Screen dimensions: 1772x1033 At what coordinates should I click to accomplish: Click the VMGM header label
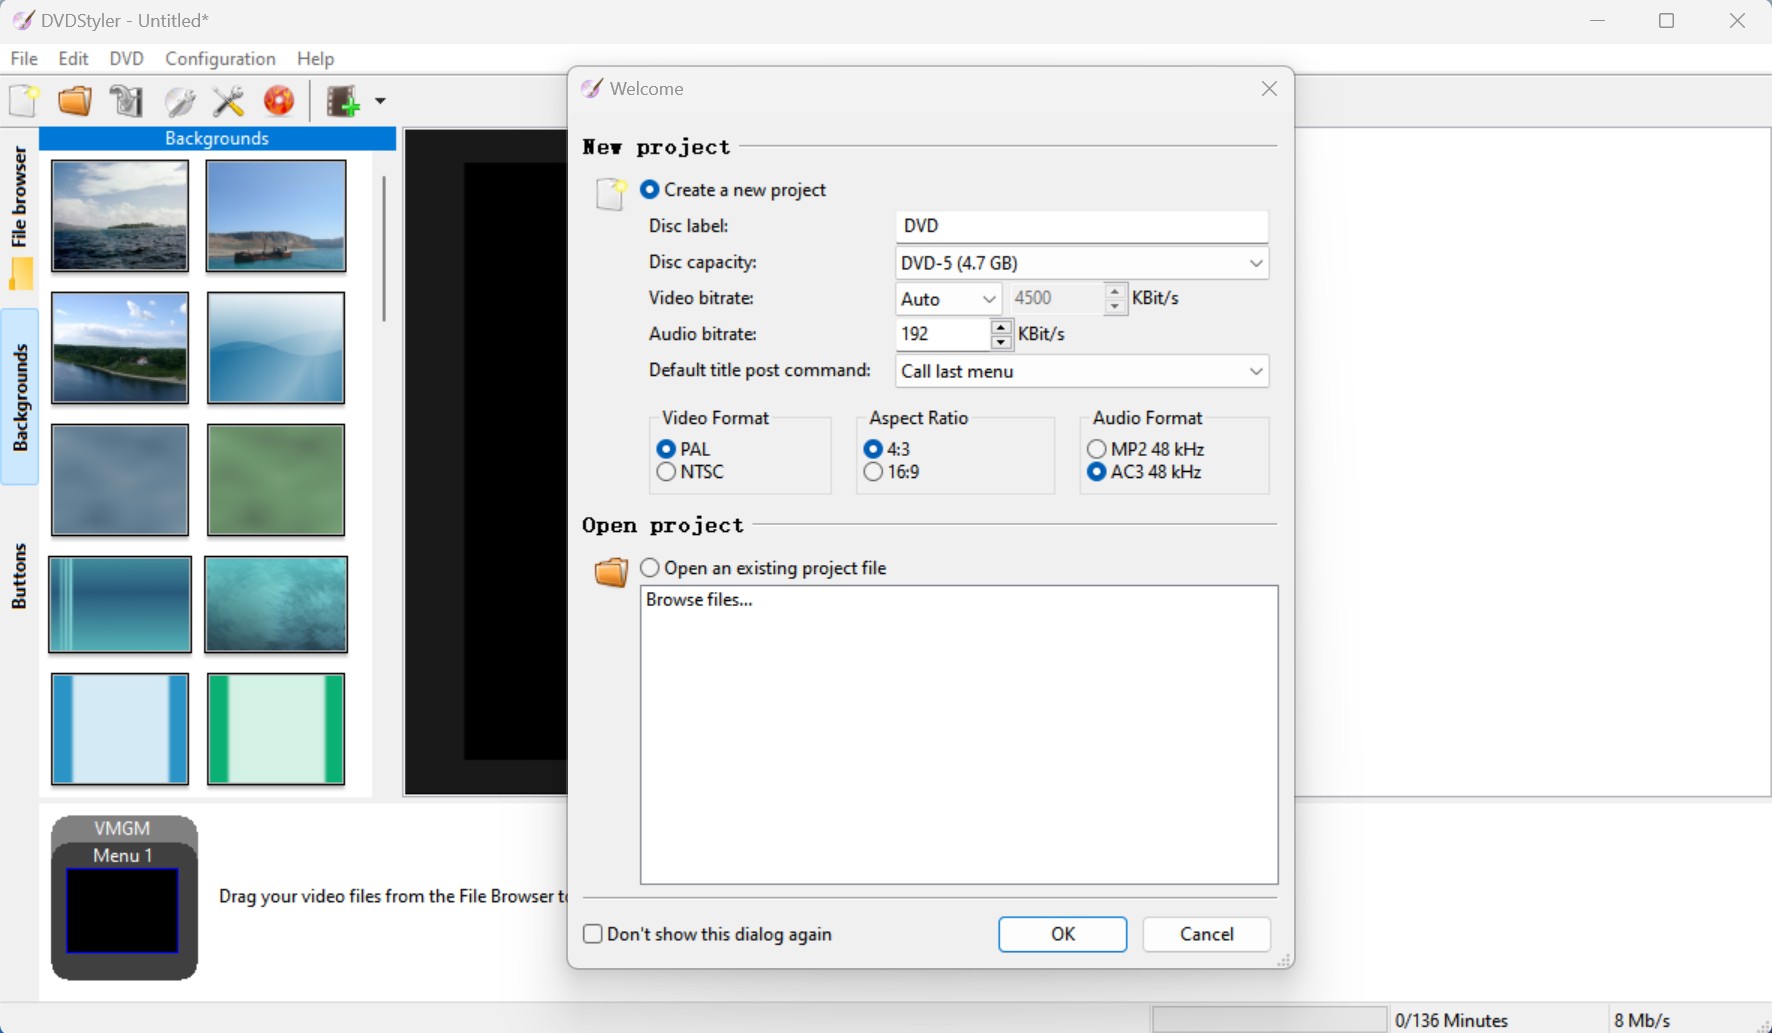pos(122,829)
